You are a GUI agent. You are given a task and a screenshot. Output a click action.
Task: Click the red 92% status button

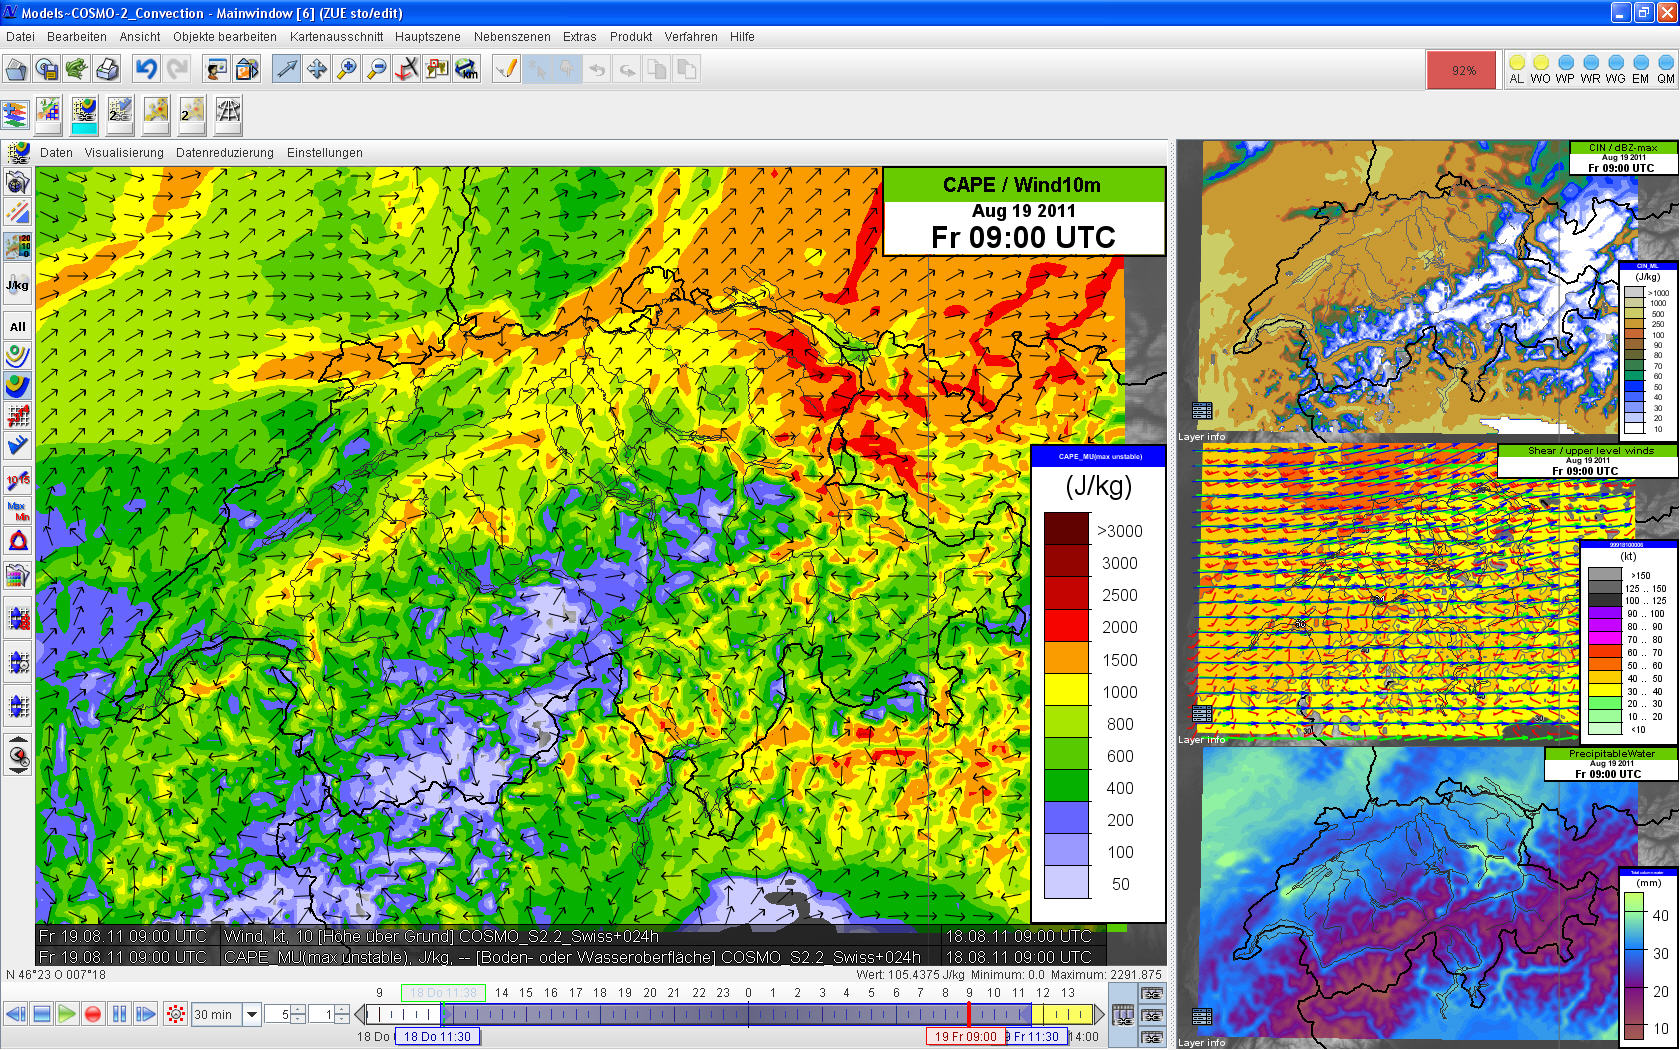tap(1463, 70)
